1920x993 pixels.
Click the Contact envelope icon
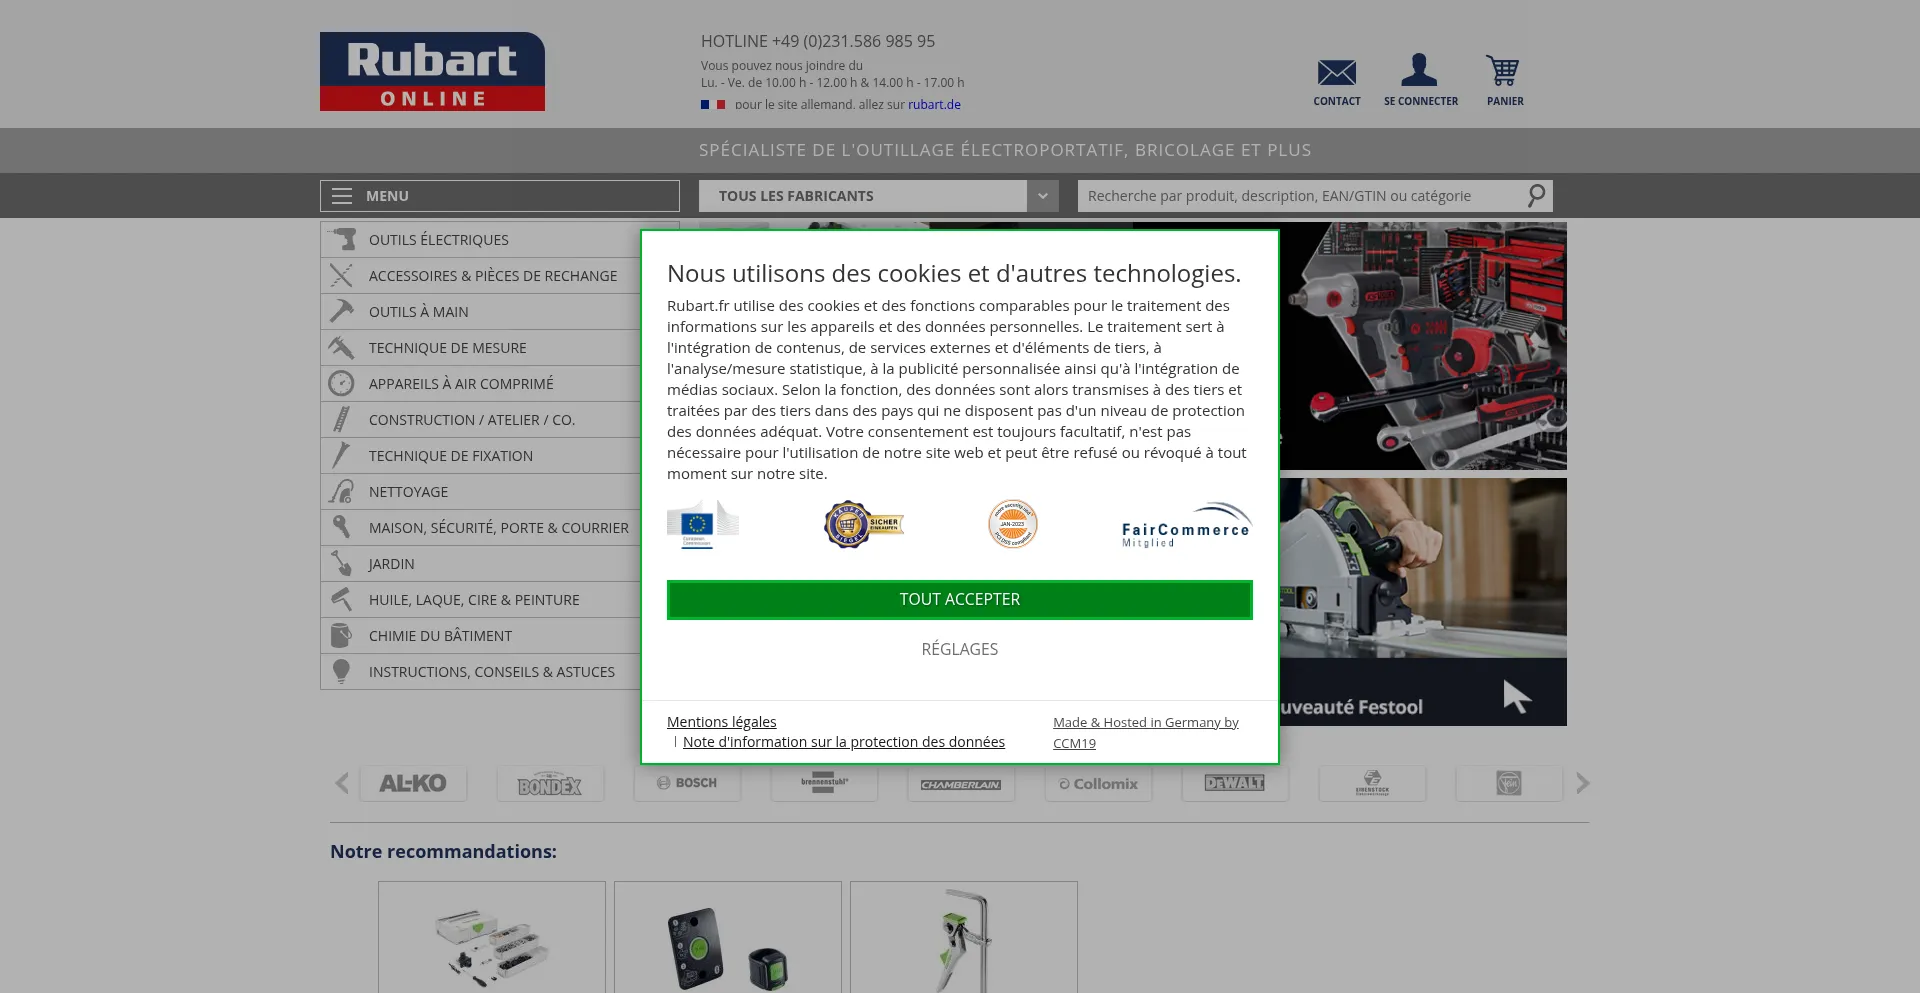[1336, 73]
